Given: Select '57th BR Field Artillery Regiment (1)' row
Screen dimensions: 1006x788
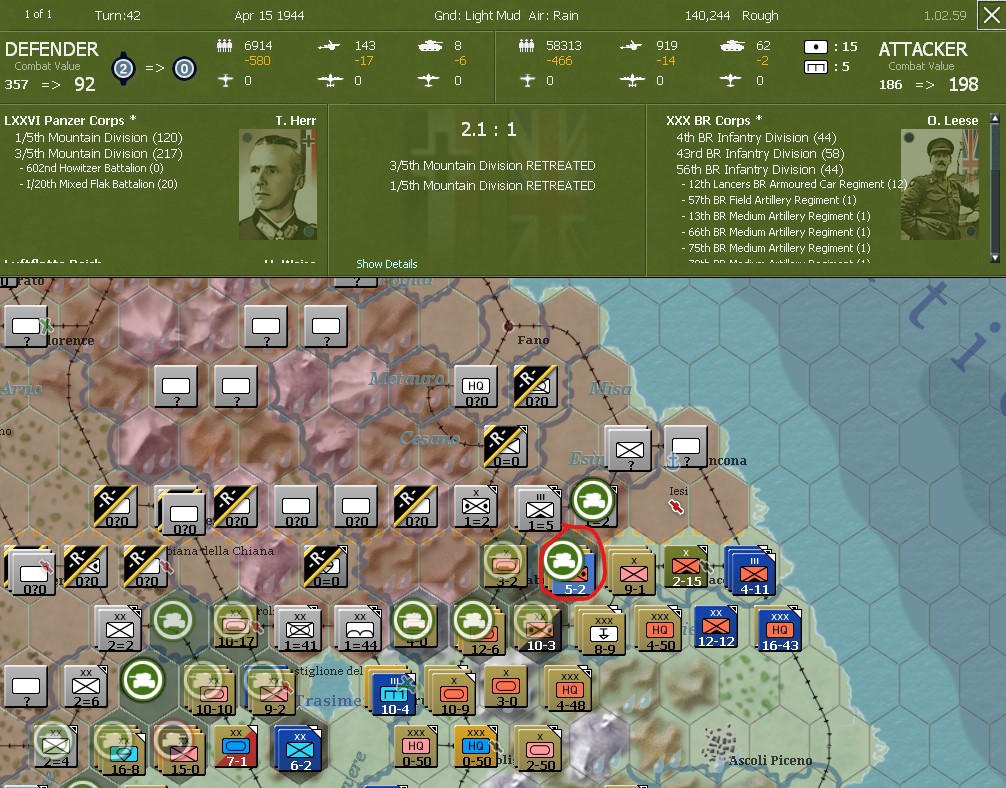Looking at the screenshot, I should (x=769, y=200).
